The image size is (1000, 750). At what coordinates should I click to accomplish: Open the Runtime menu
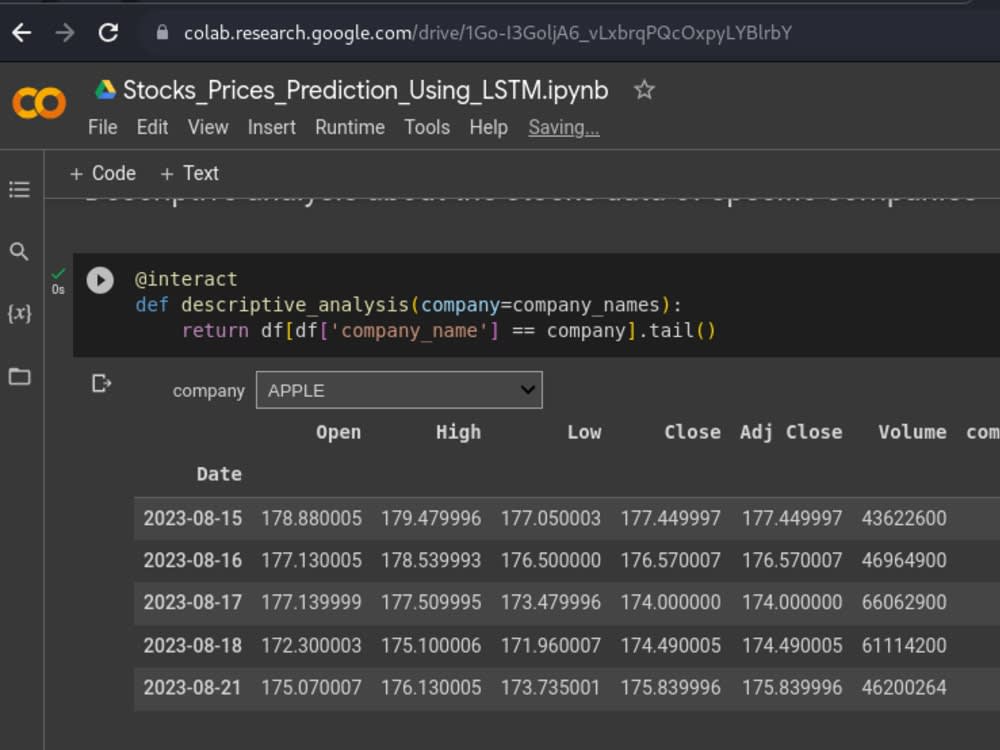349,127
